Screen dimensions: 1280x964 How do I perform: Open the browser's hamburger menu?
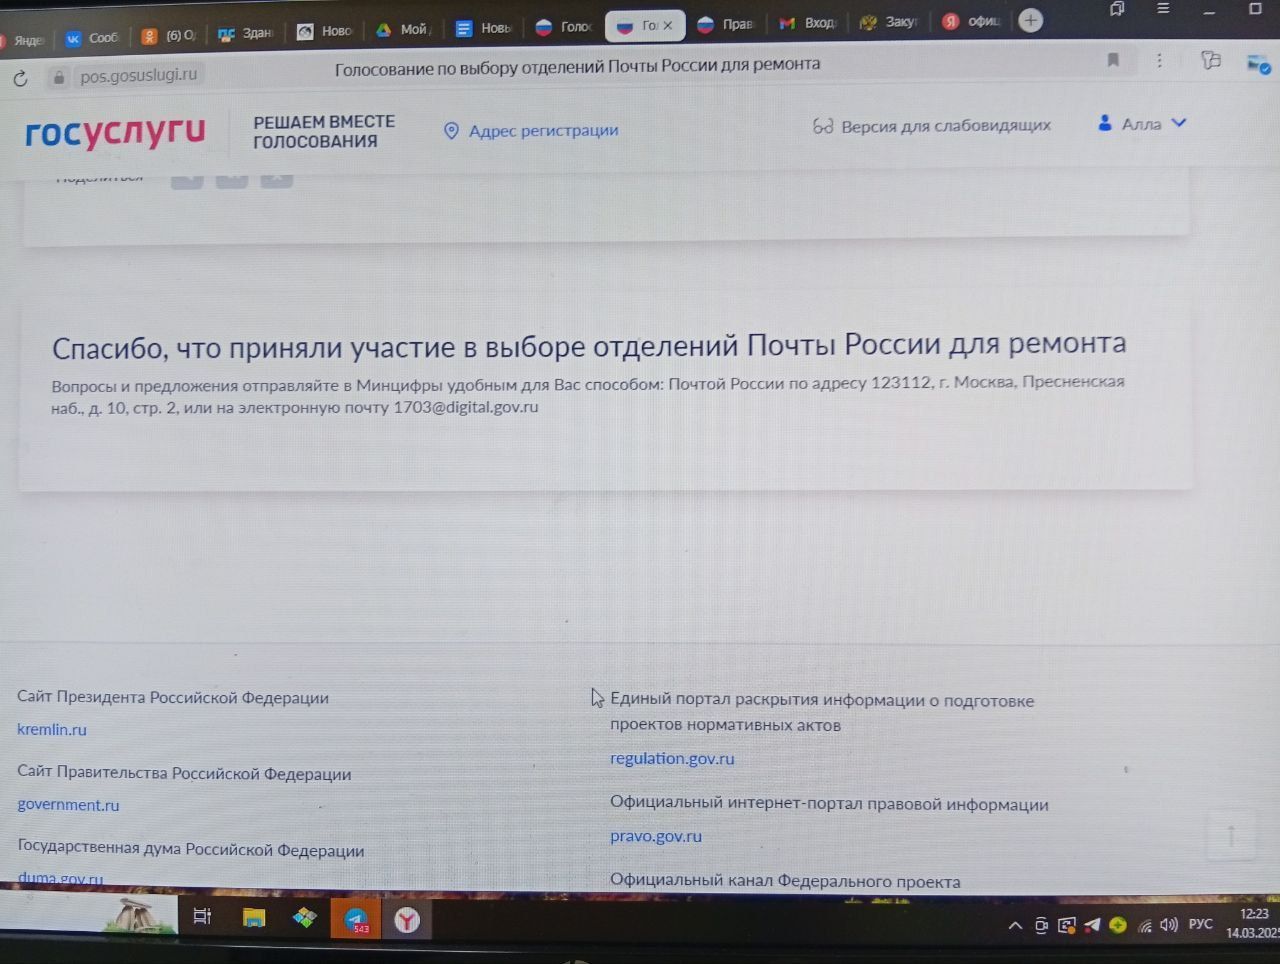pos(1163,9)
